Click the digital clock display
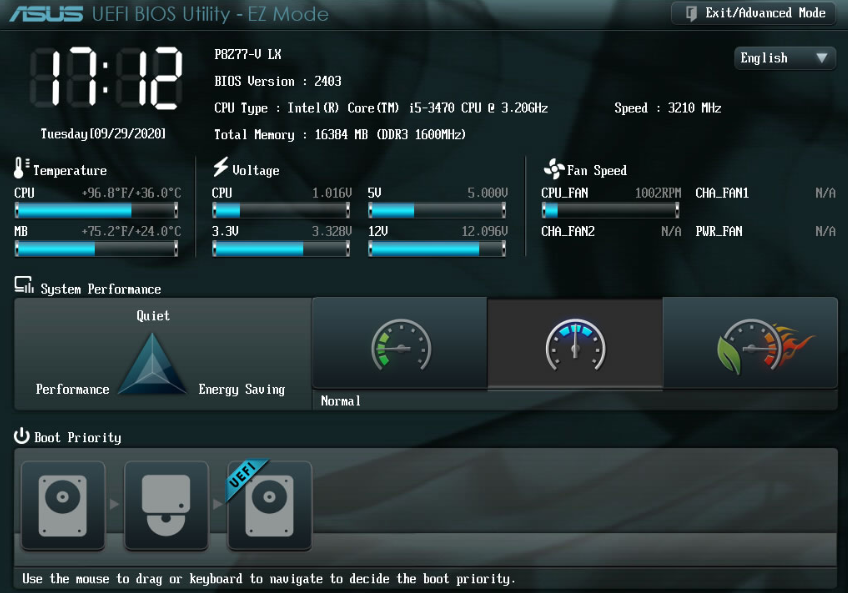The width and height of the screenshot is (848, 593). pos(105,77)
